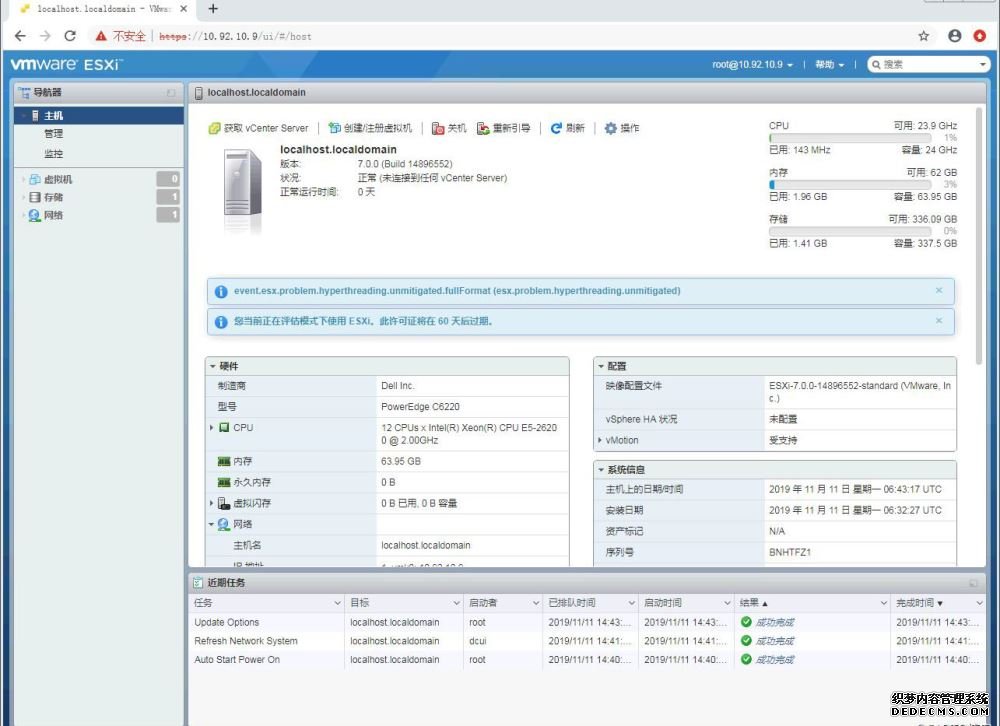
Task: Select 管理 under 主机 in navigator
Action: tap(53, 133)
